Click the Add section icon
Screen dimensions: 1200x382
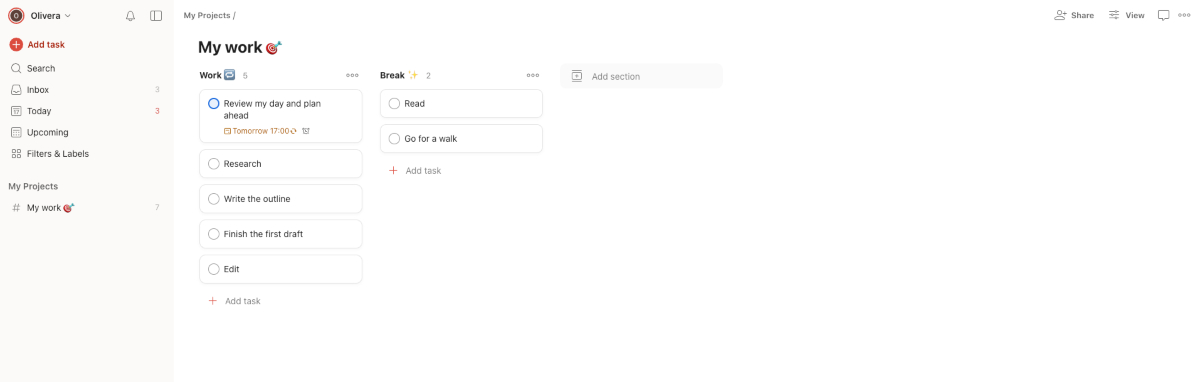tap(577, 76)
